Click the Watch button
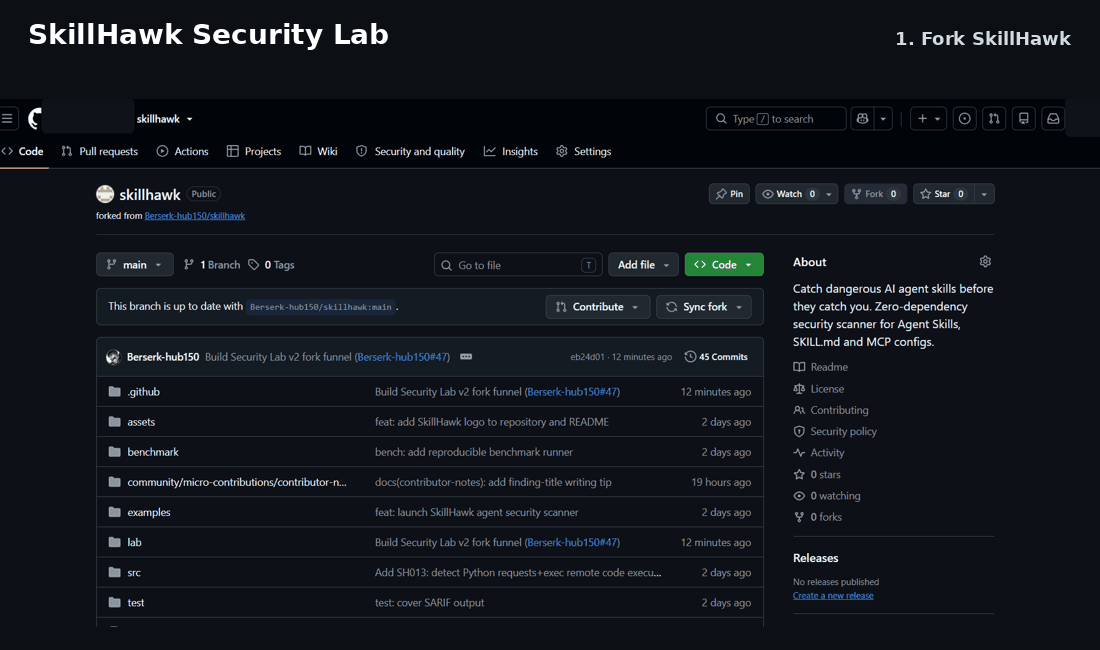The image size is (1100, 650). click(788, 194)
